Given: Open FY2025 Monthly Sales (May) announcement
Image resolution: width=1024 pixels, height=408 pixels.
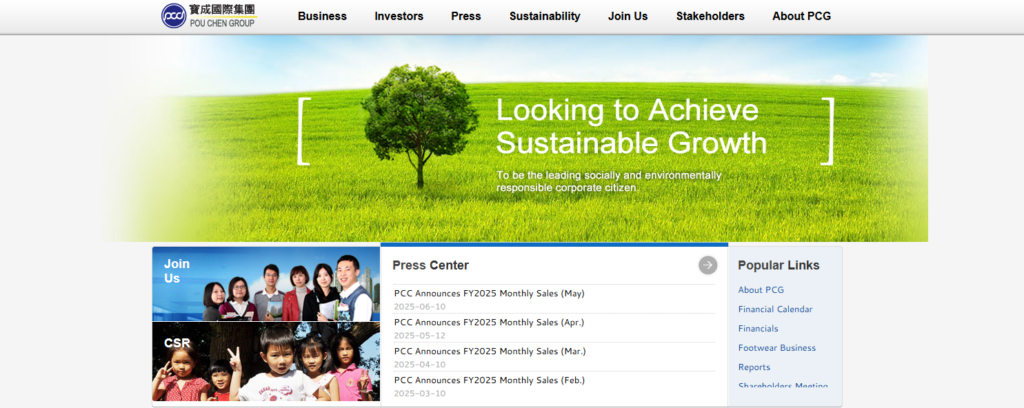Looking at the screenshot, I should pyautogui.click(x=489, y=294).
